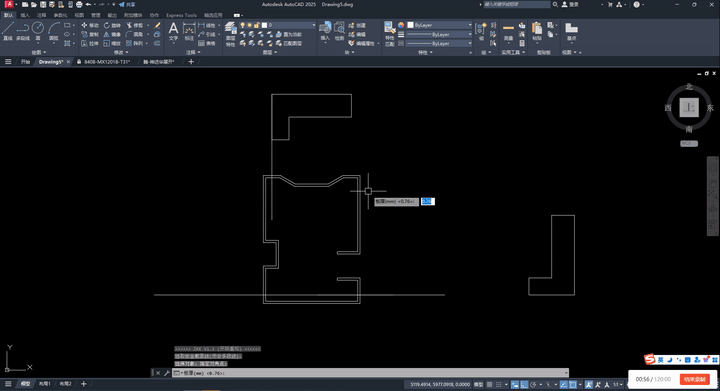Click the Match Properties (特性匹配) icon
The height and width of the screenshot is (391, 720).
point(389,34)
